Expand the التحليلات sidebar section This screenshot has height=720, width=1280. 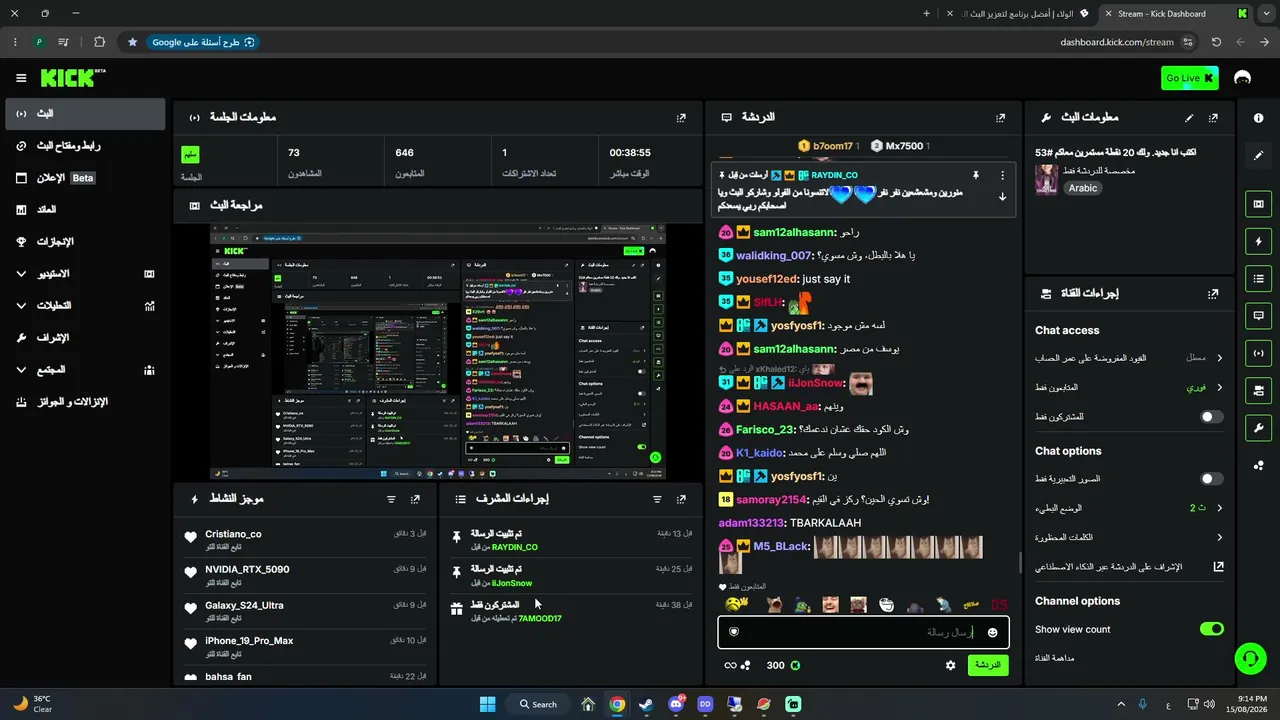(85, 306)
